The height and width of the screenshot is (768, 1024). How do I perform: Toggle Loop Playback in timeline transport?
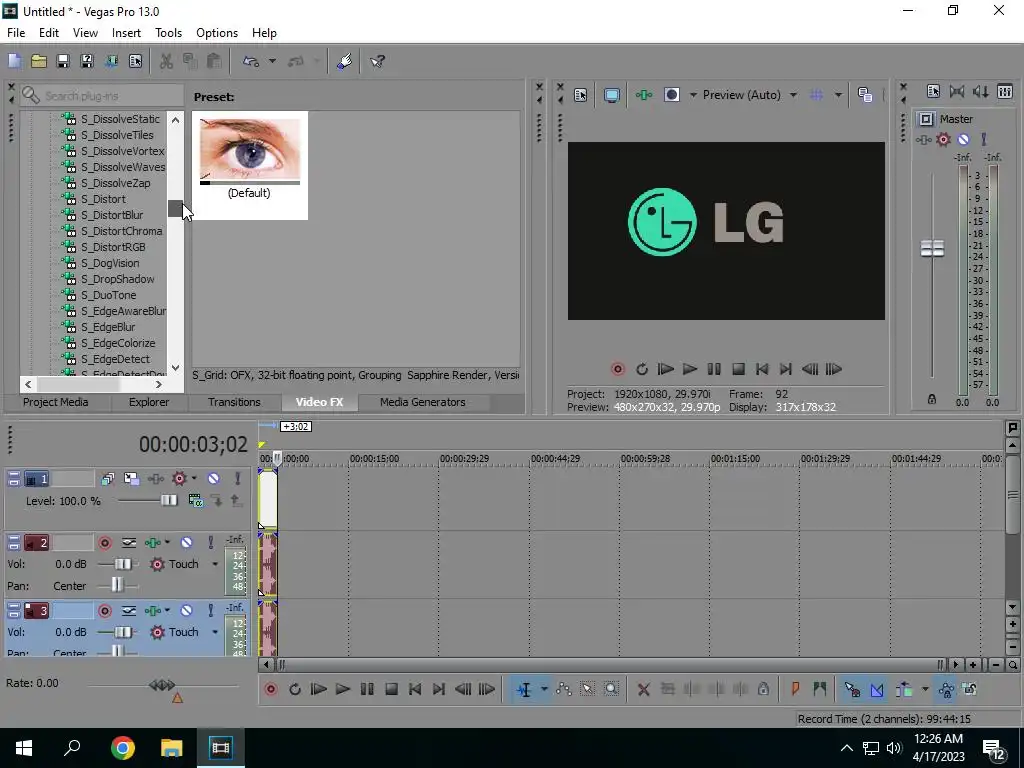pyautogui.click(x=295, y=689)
